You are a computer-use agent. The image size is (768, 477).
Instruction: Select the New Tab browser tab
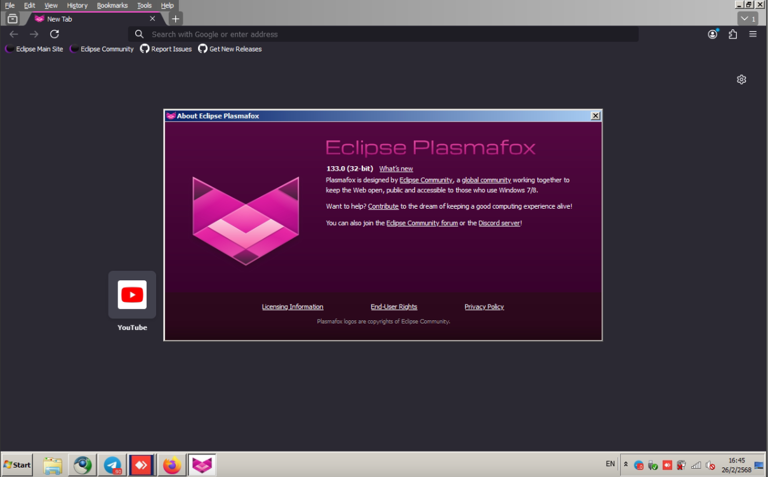pyautogui.click(x=95, y=19)
